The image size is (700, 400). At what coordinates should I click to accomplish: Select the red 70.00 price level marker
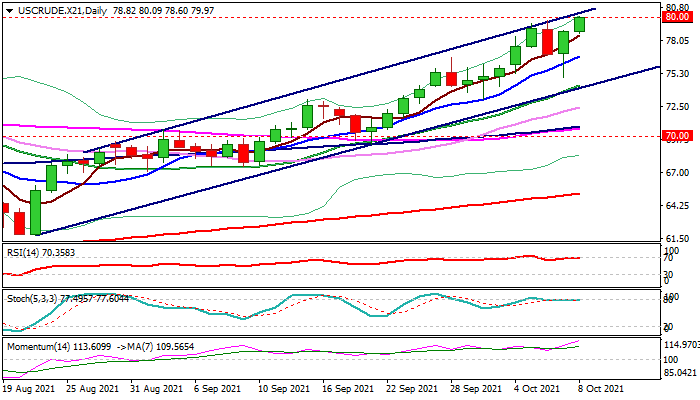[x=677, y=135]
